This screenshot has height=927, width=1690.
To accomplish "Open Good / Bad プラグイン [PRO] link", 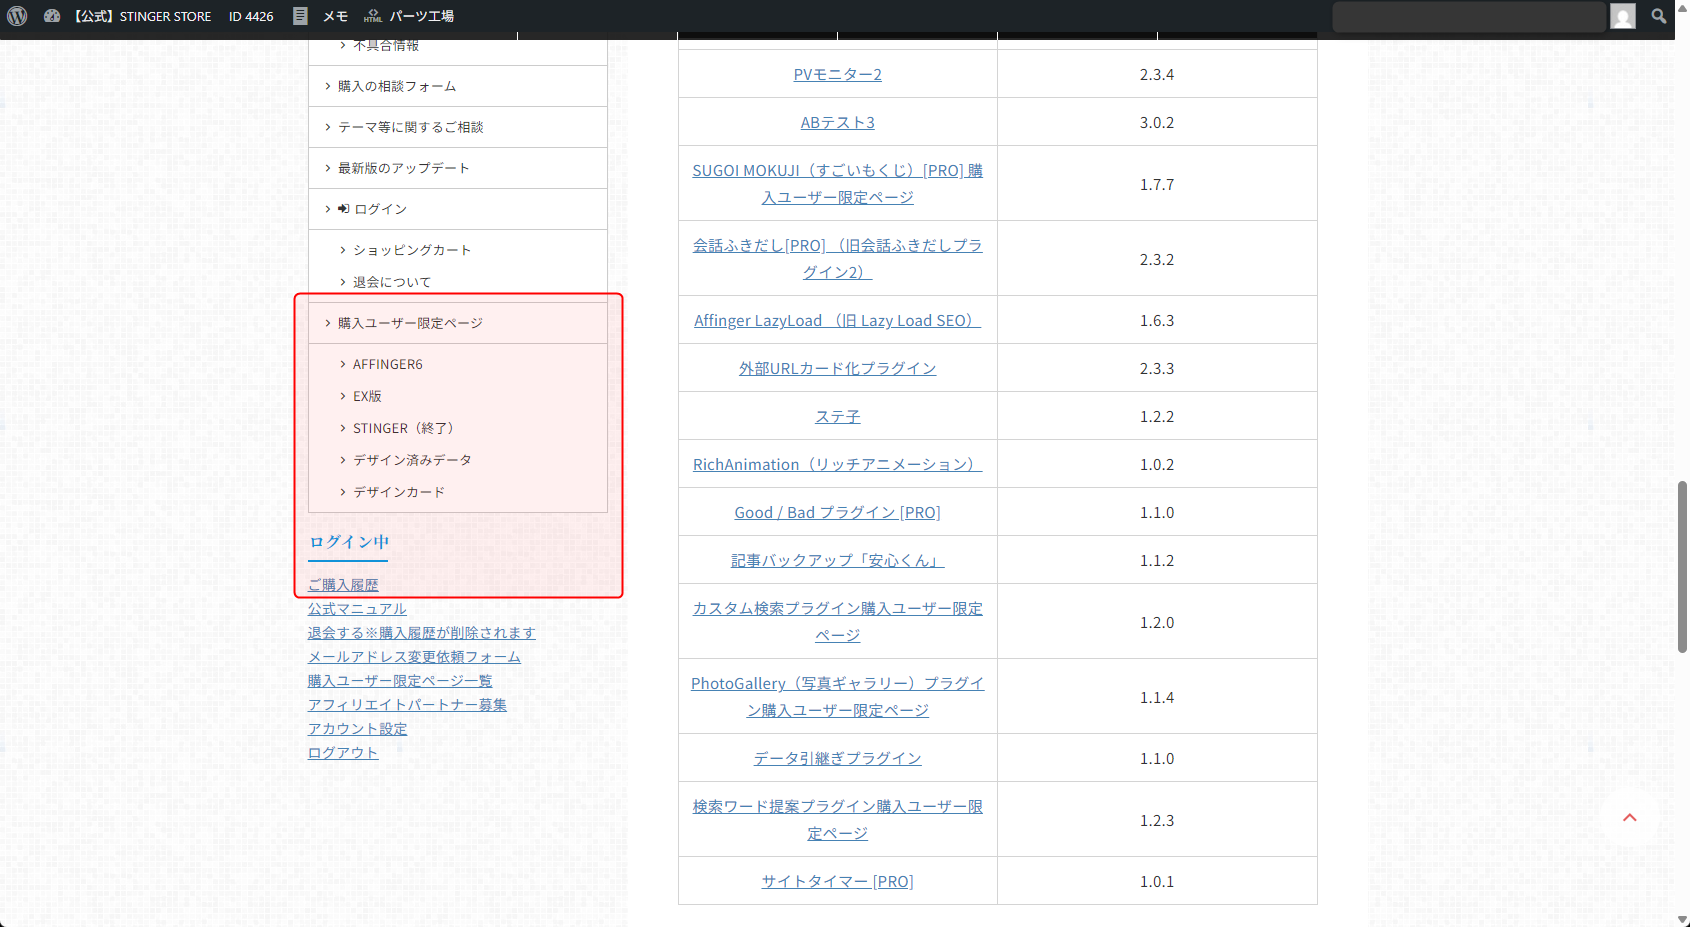I will coord(838,512).
